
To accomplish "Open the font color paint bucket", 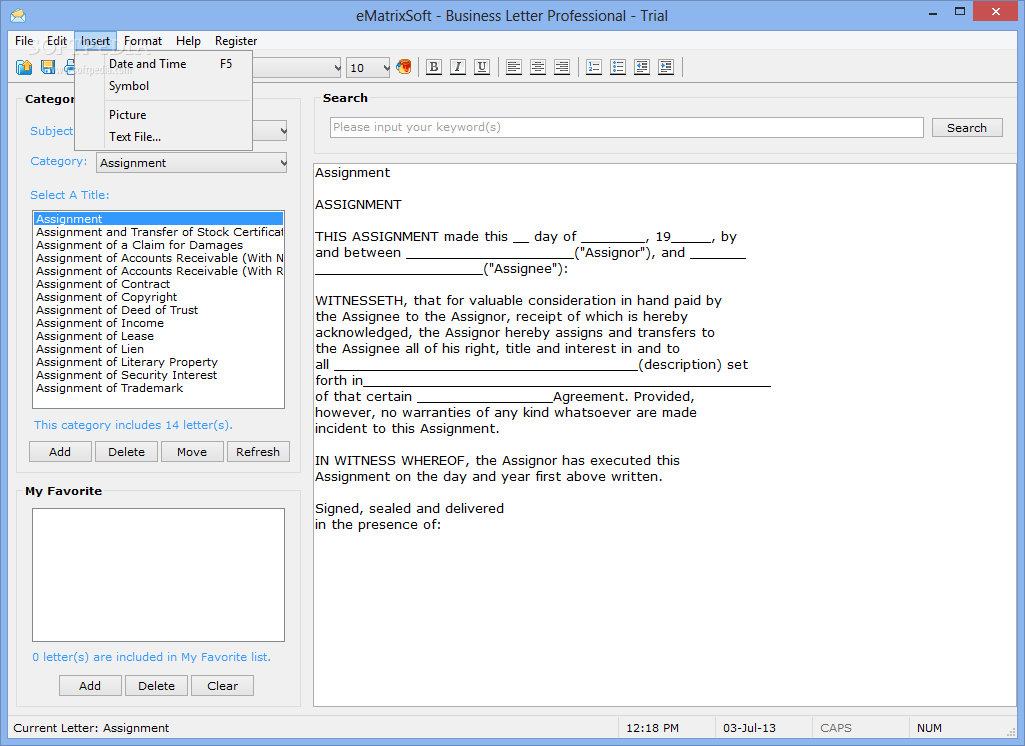I will pos(404,67).
